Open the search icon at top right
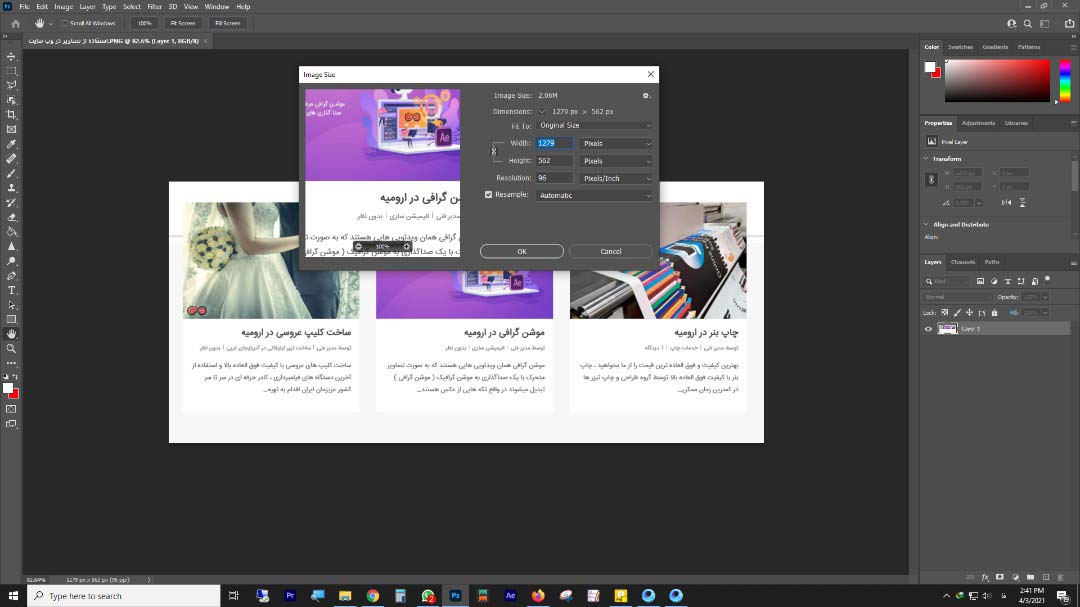Image resolution: width=1080 pixels, height=607 pixels. (x=1027, y=23)
